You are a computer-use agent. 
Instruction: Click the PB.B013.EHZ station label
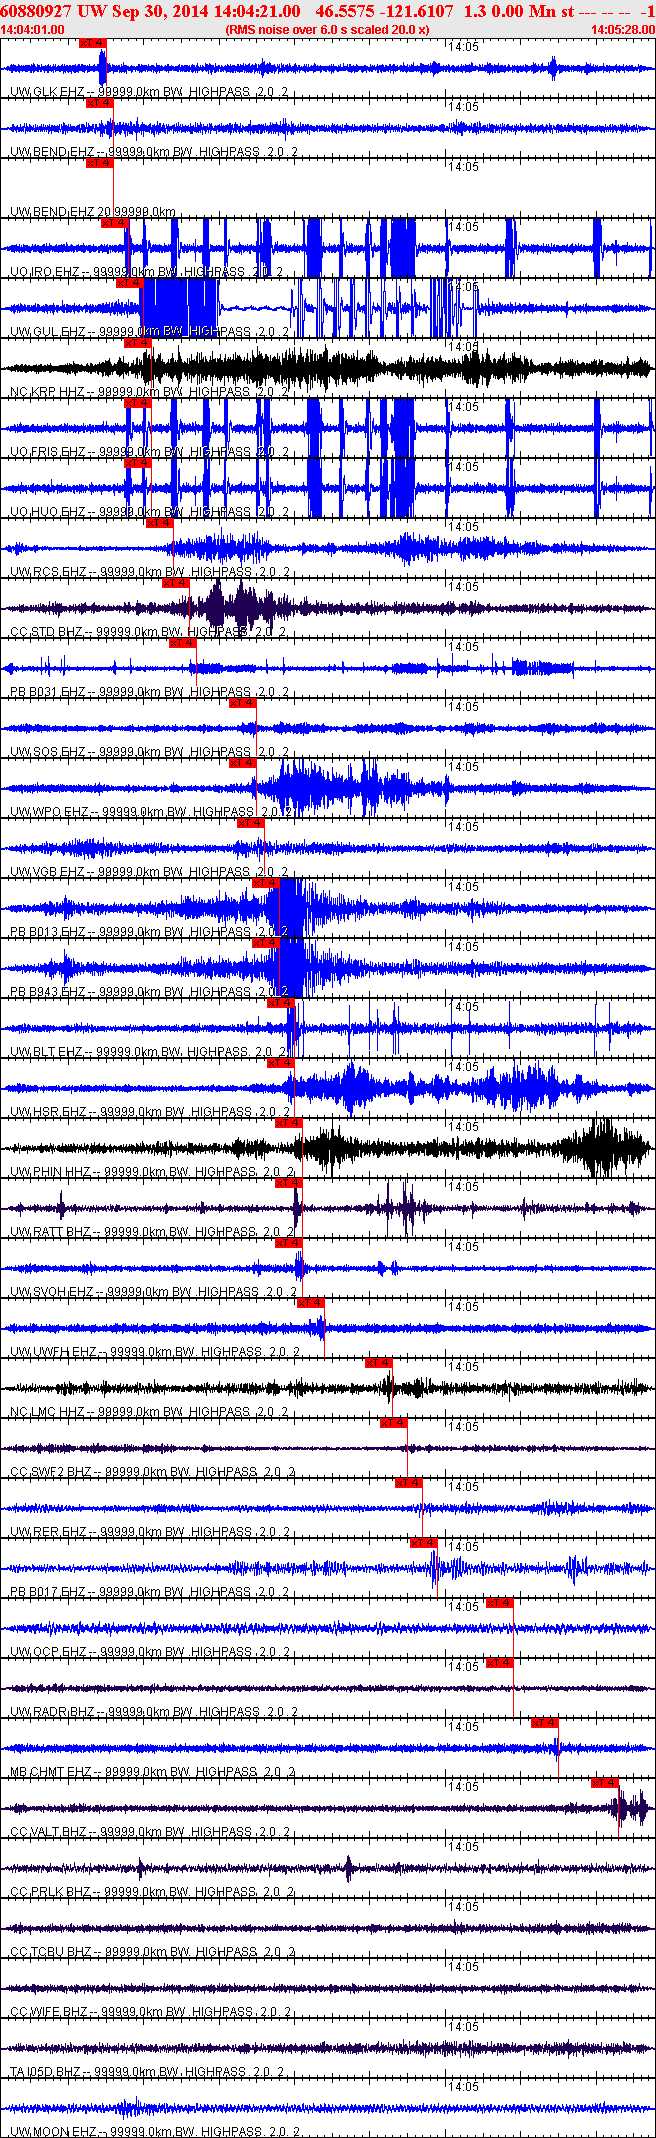[x=149, y=932]
